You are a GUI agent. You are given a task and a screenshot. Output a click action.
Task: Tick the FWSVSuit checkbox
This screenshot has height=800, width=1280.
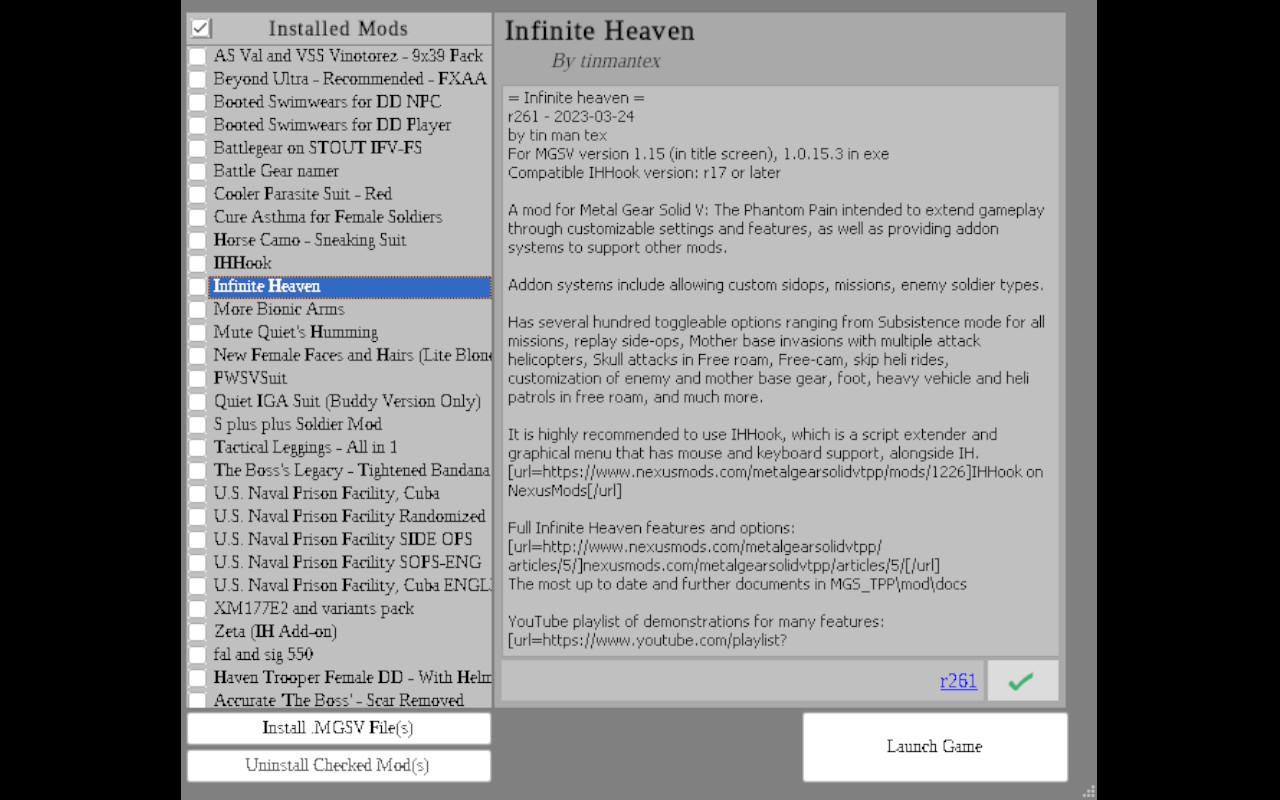click(x=197, y=378)
